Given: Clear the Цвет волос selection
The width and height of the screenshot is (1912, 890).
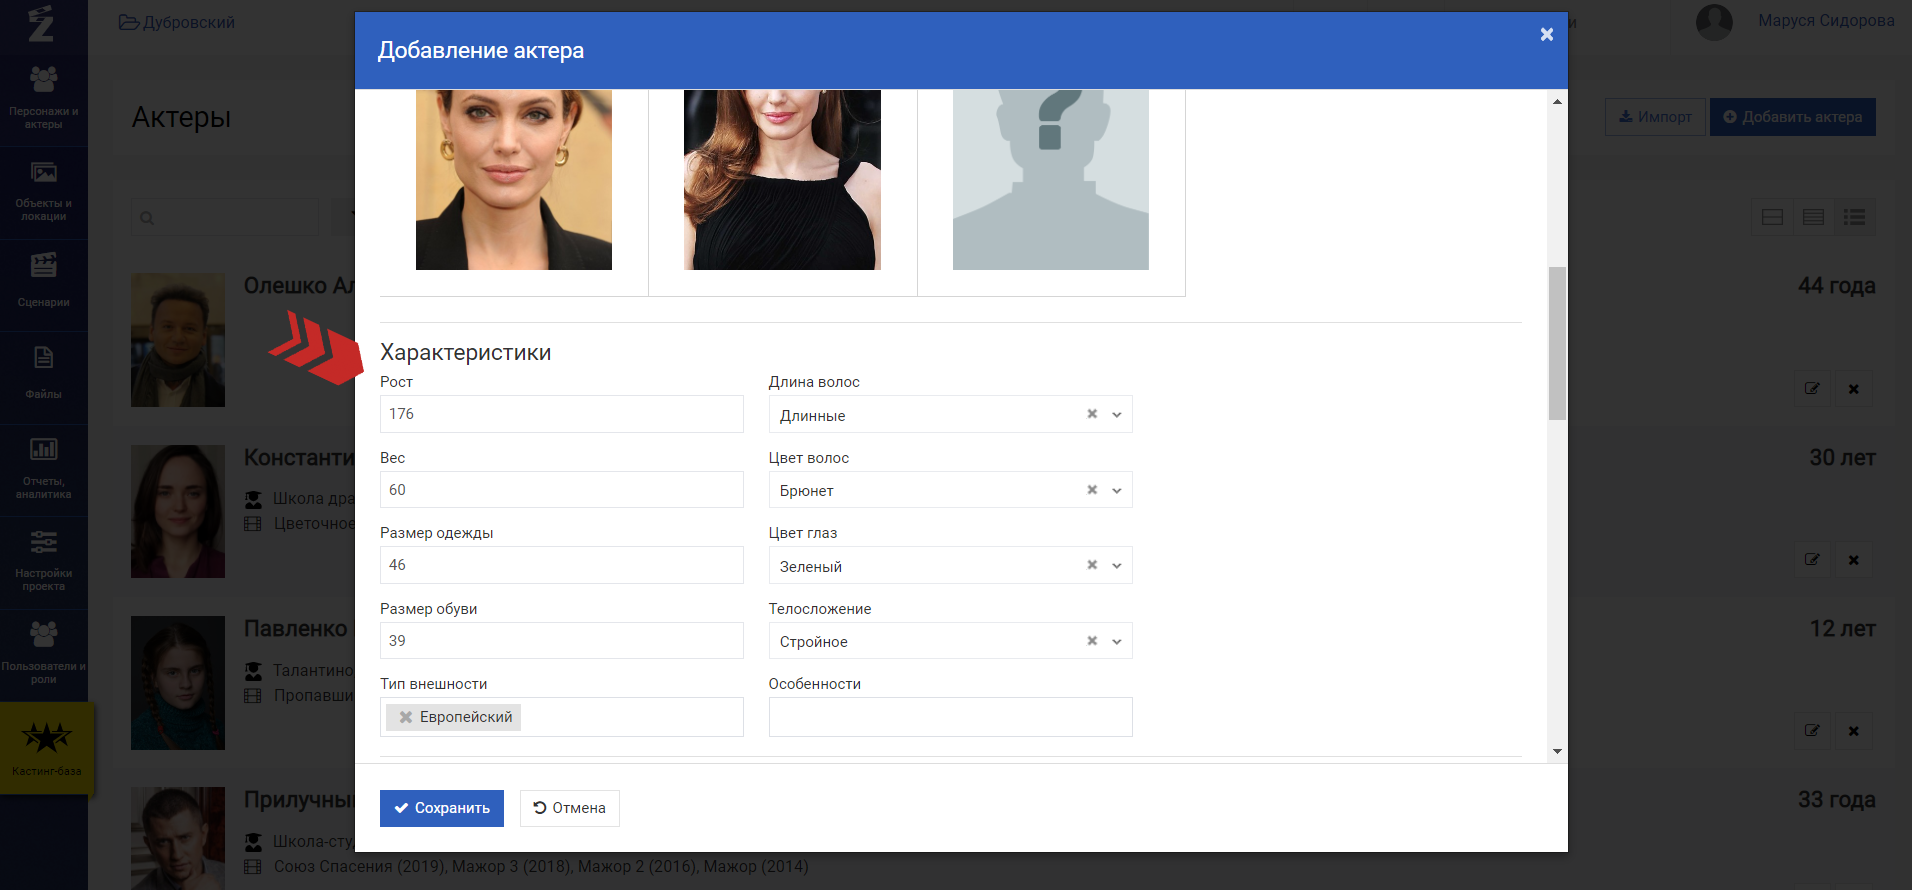Looking at the screenshot, I should pyautogui.click(x=1092, y=490).
